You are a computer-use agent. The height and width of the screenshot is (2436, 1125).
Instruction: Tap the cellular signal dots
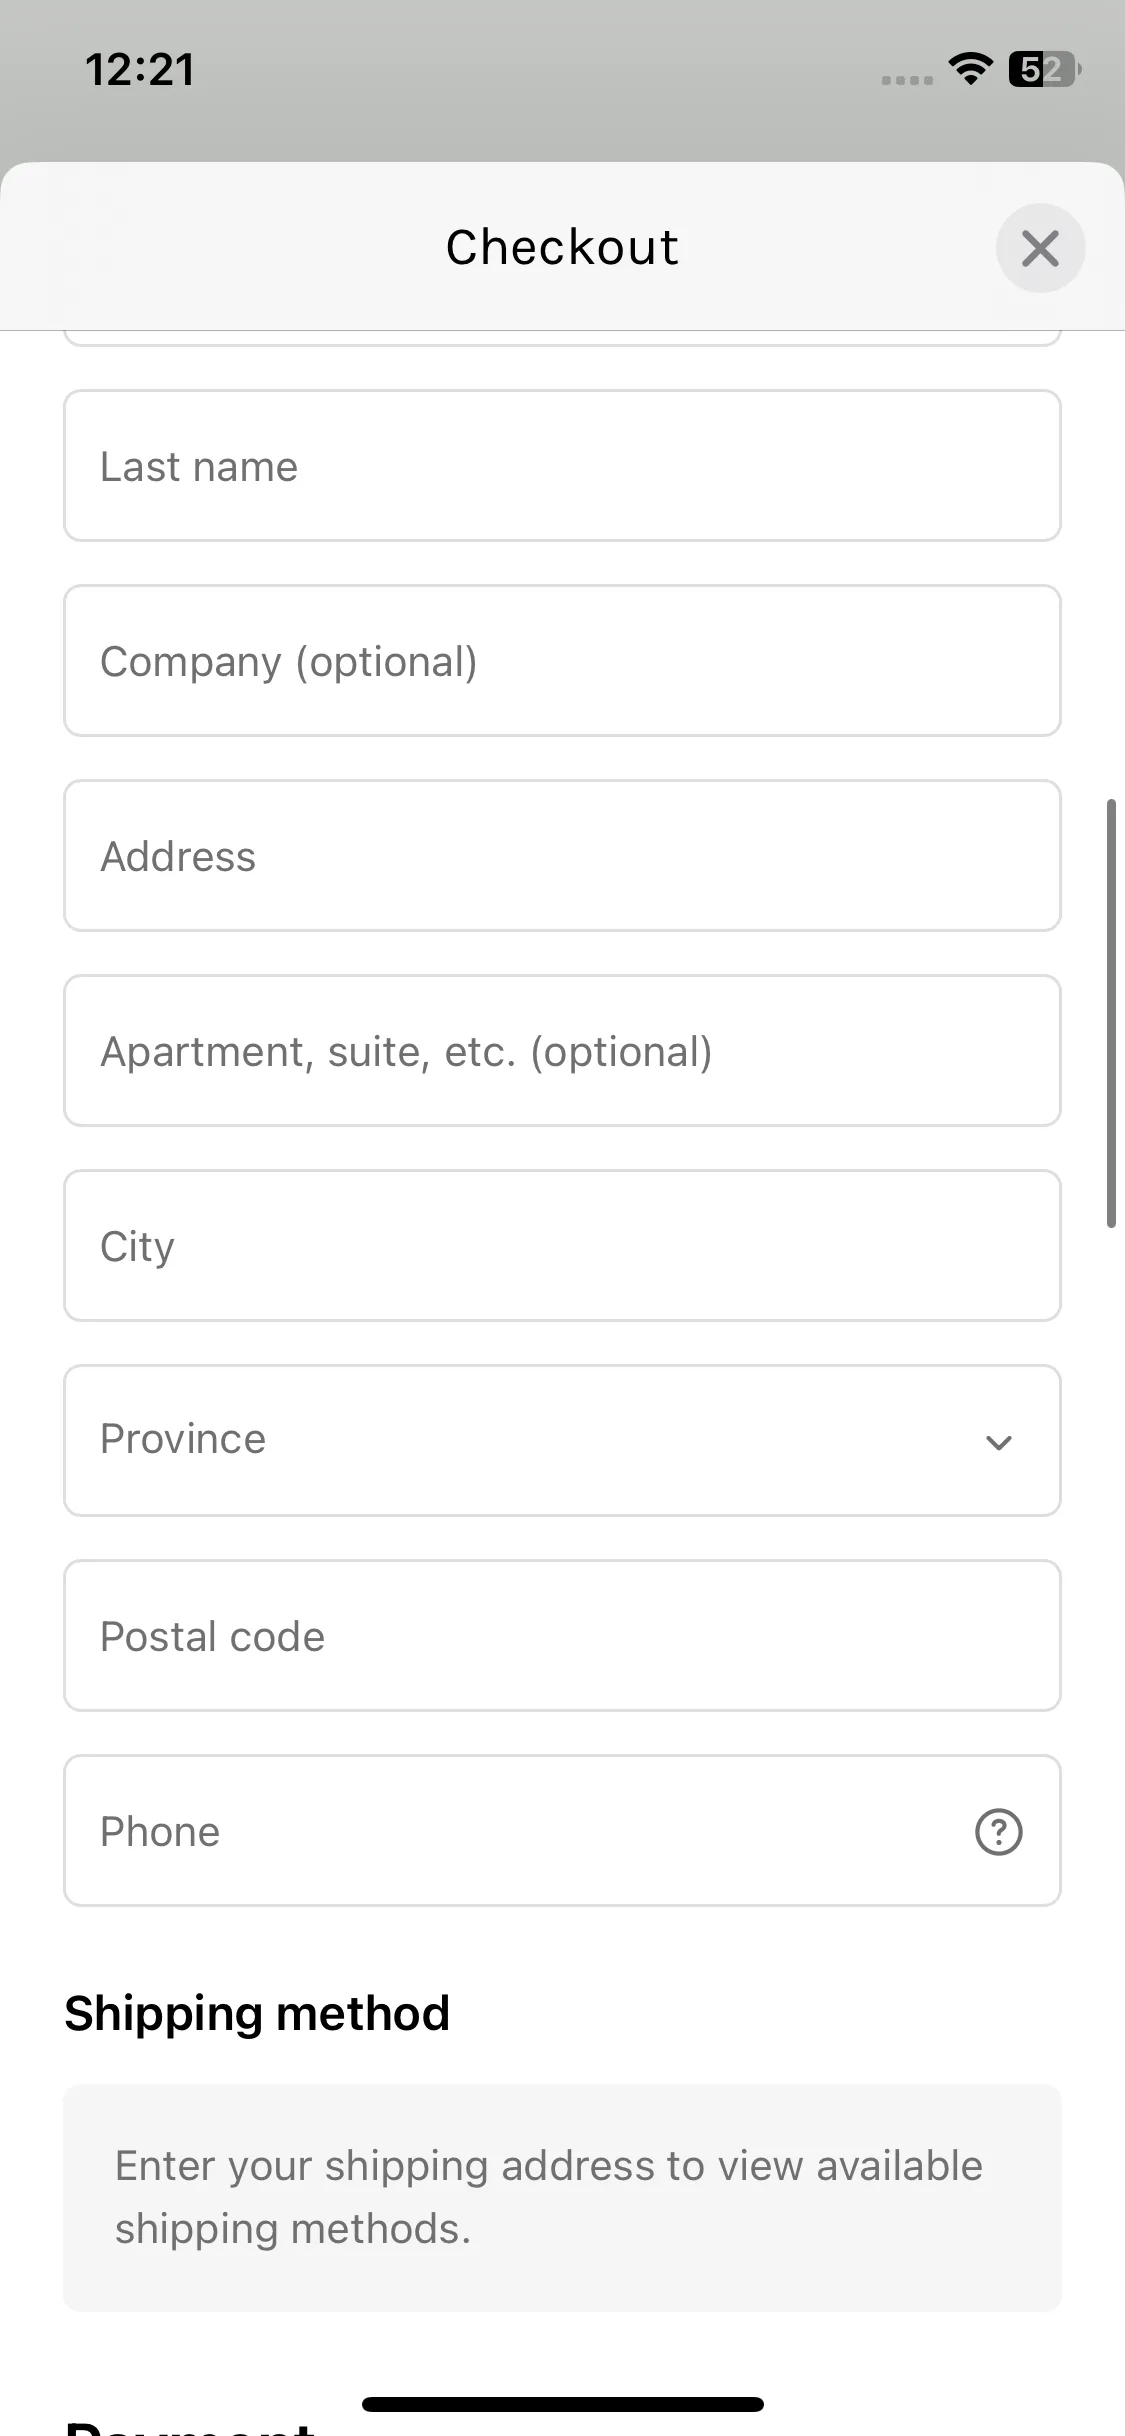click(x=906, y=80)
